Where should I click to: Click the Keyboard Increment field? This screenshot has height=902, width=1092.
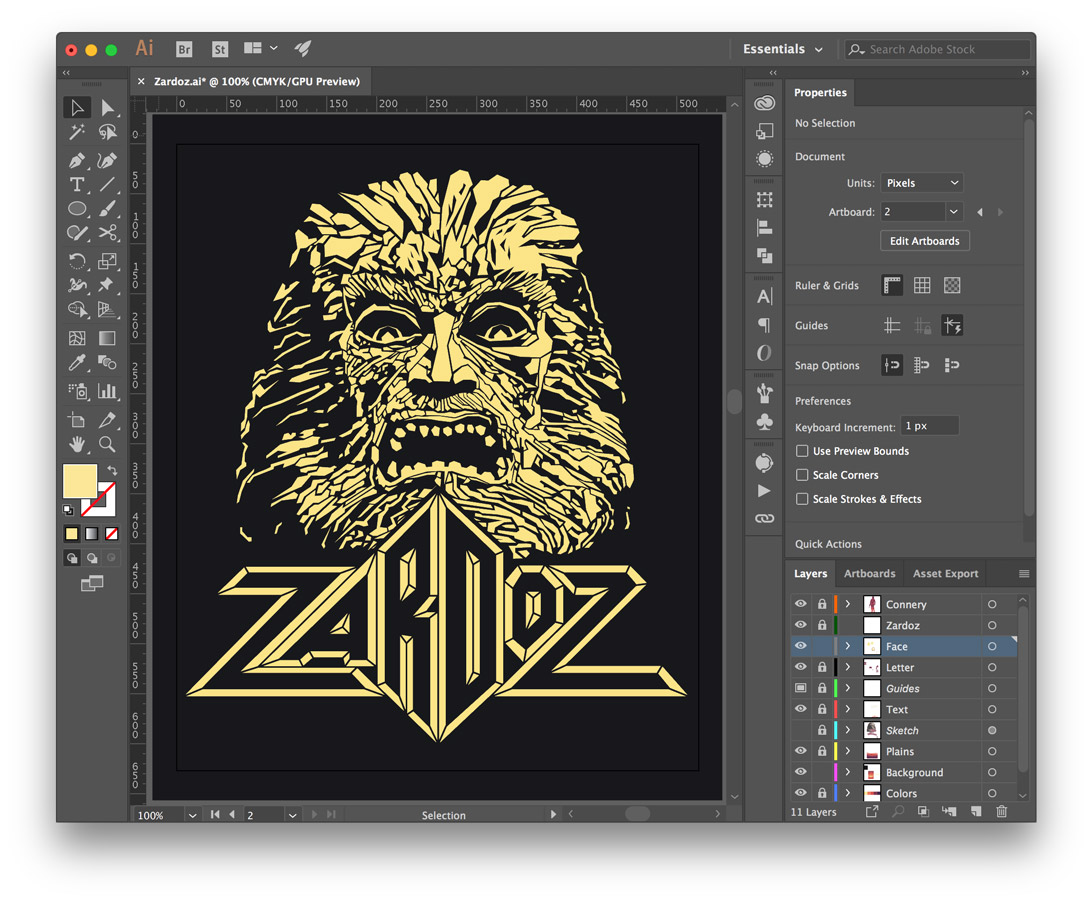(x=930, y=426)
